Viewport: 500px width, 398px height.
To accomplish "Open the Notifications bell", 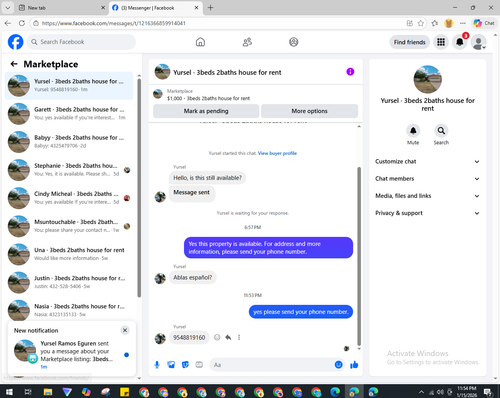I will [460, 42].
